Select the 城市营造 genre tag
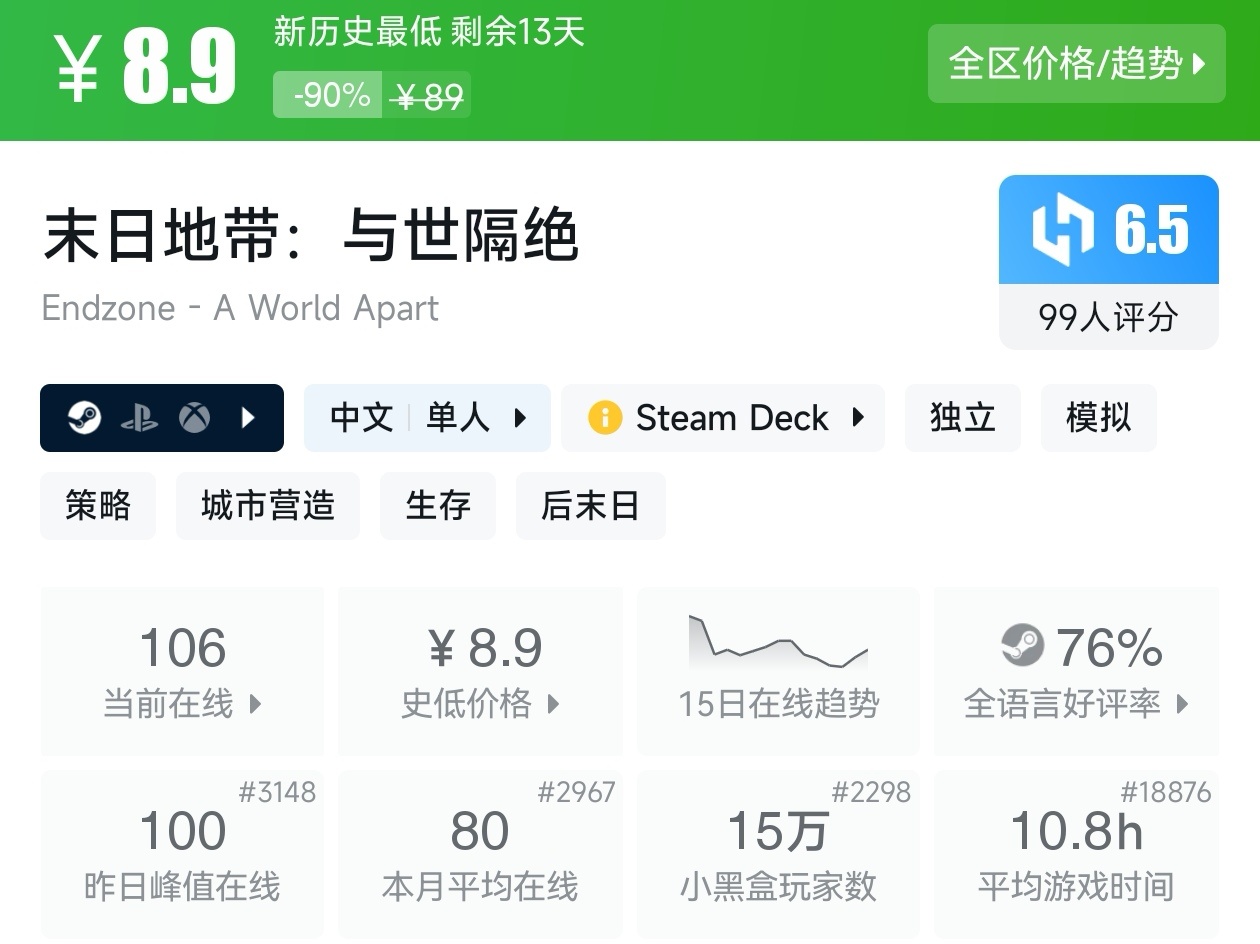Viewport: 1260px width, 944px height. [267, 506]
